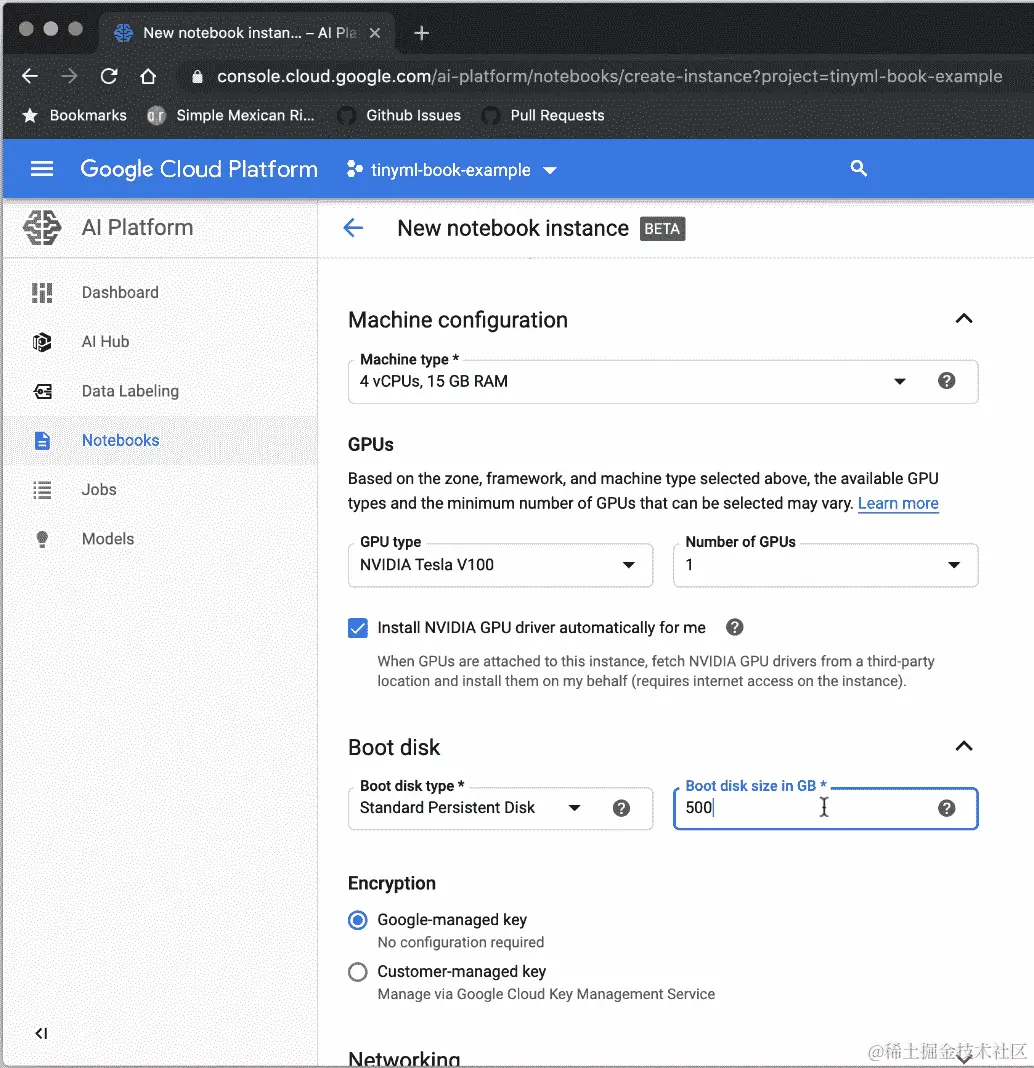Image resolution: width=1034 pixels, height=1068 pixels.
Task: Open help for Boot disk size
Action: (x=946, y=808)
